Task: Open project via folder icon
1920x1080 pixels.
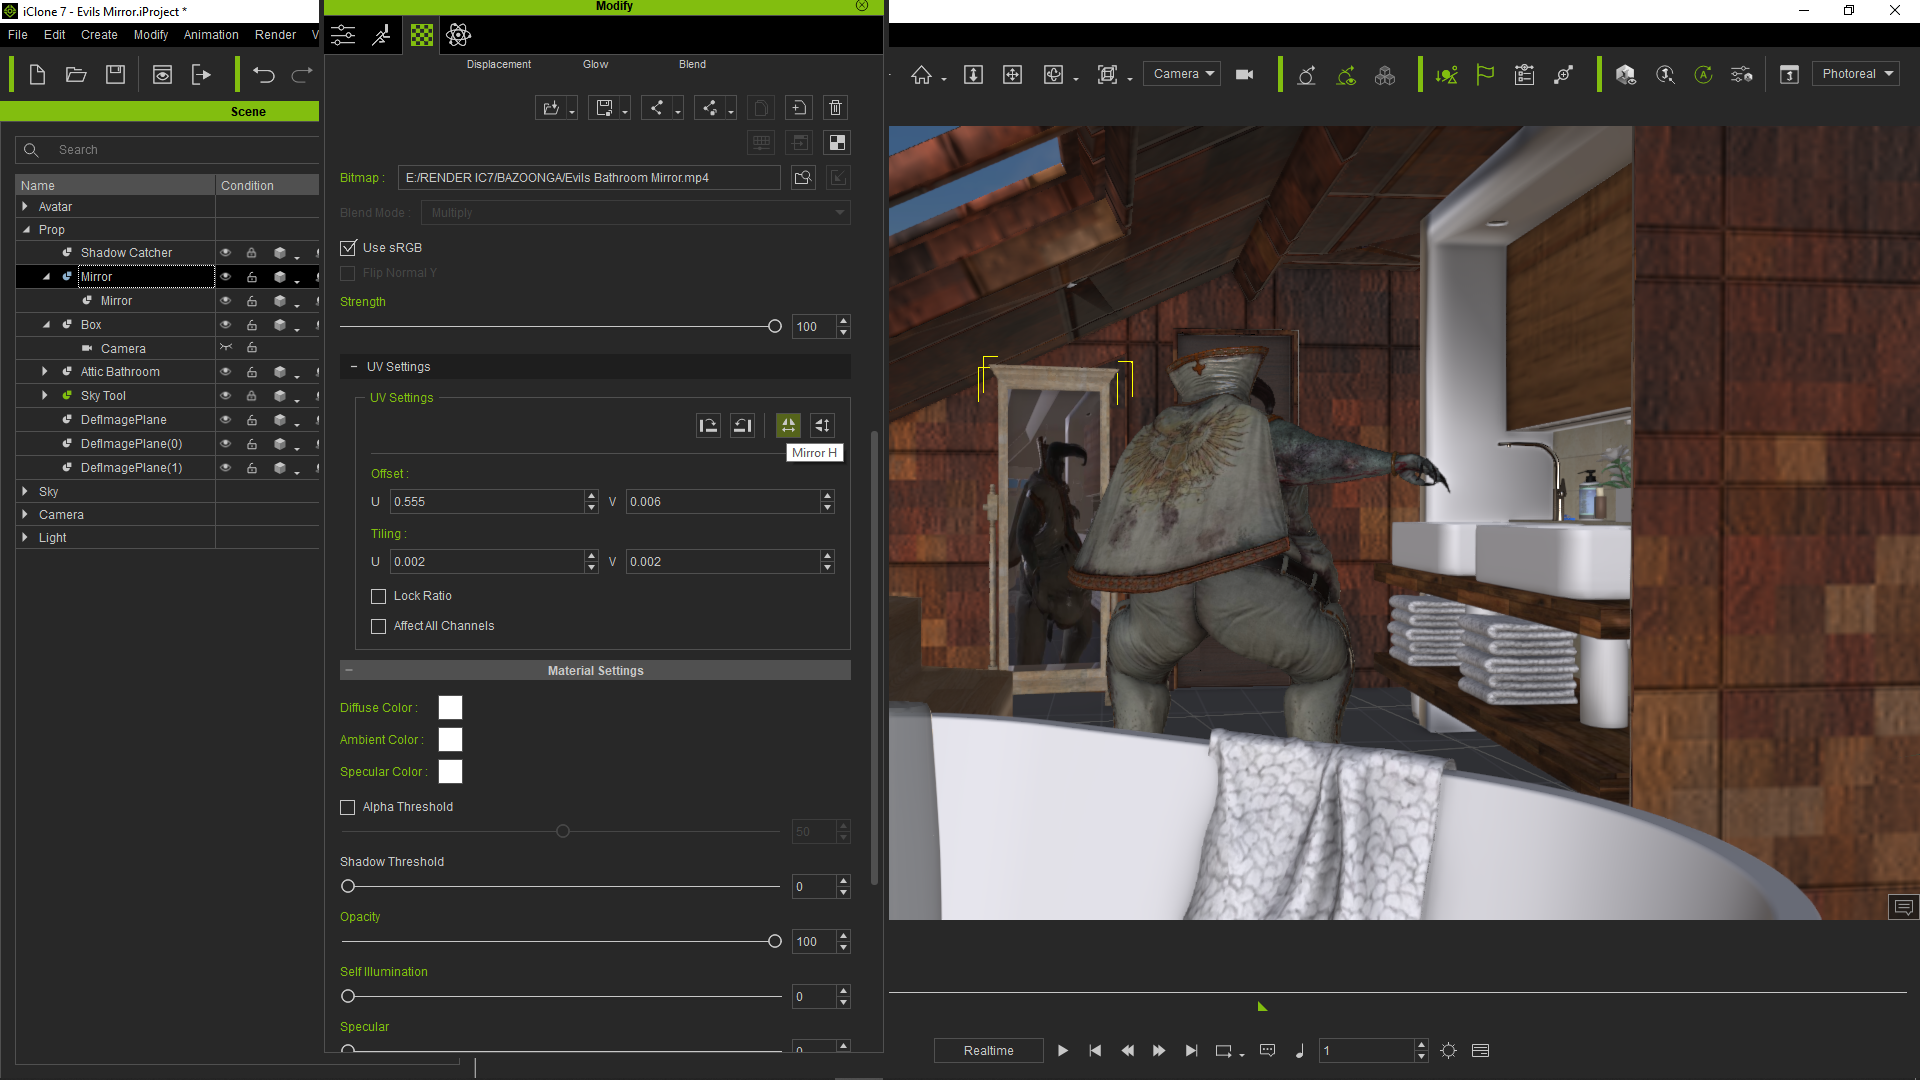Action: (x=76, y=75)
